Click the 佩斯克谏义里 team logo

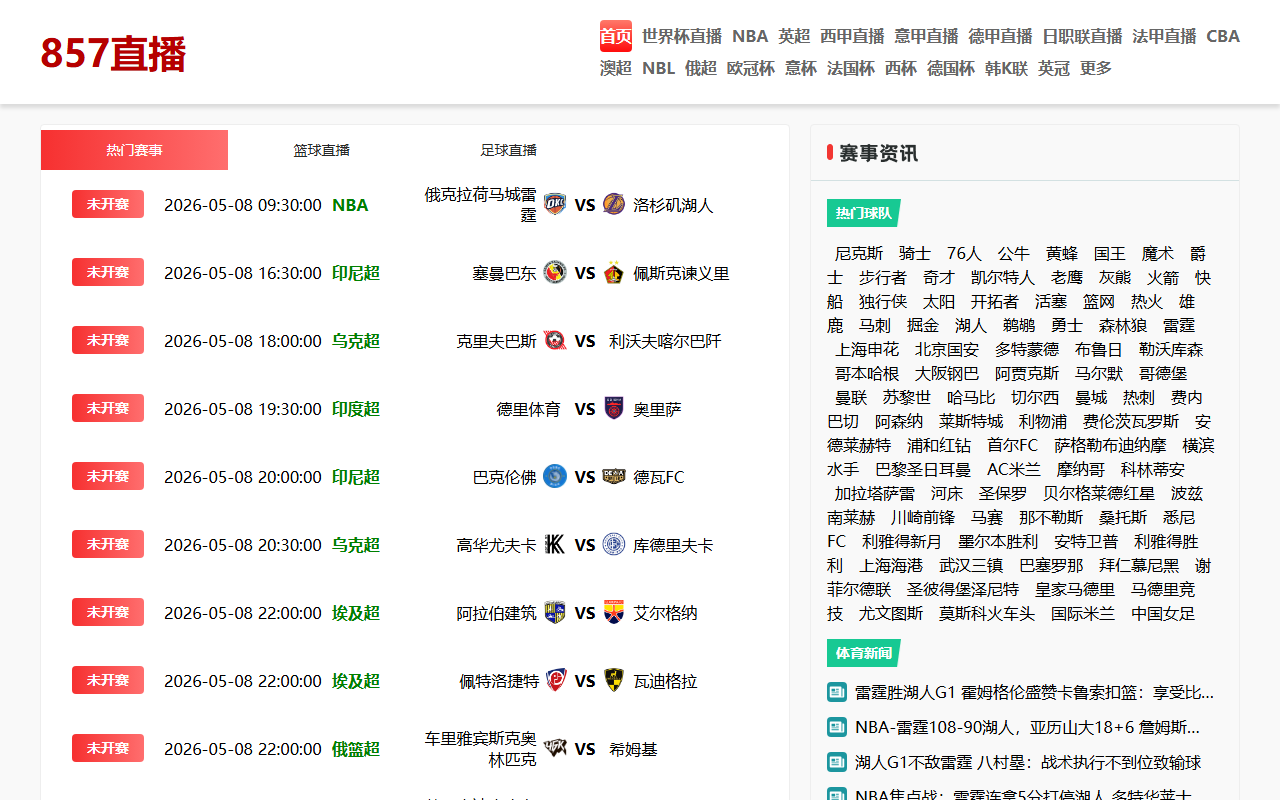614,273
